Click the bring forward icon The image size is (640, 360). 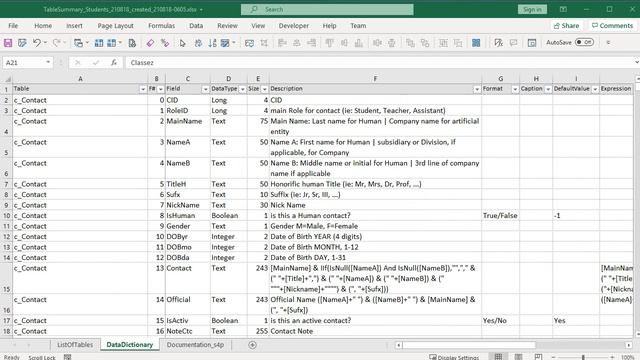tap(410, 43)
